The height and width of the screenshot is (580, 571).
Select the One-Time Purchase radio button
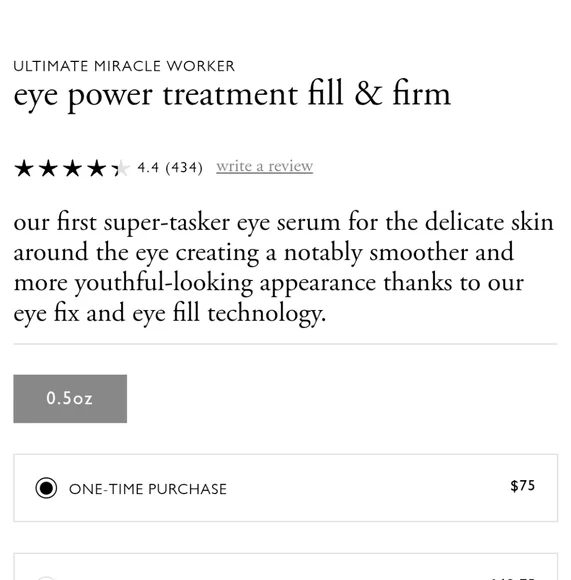point(46,488)
